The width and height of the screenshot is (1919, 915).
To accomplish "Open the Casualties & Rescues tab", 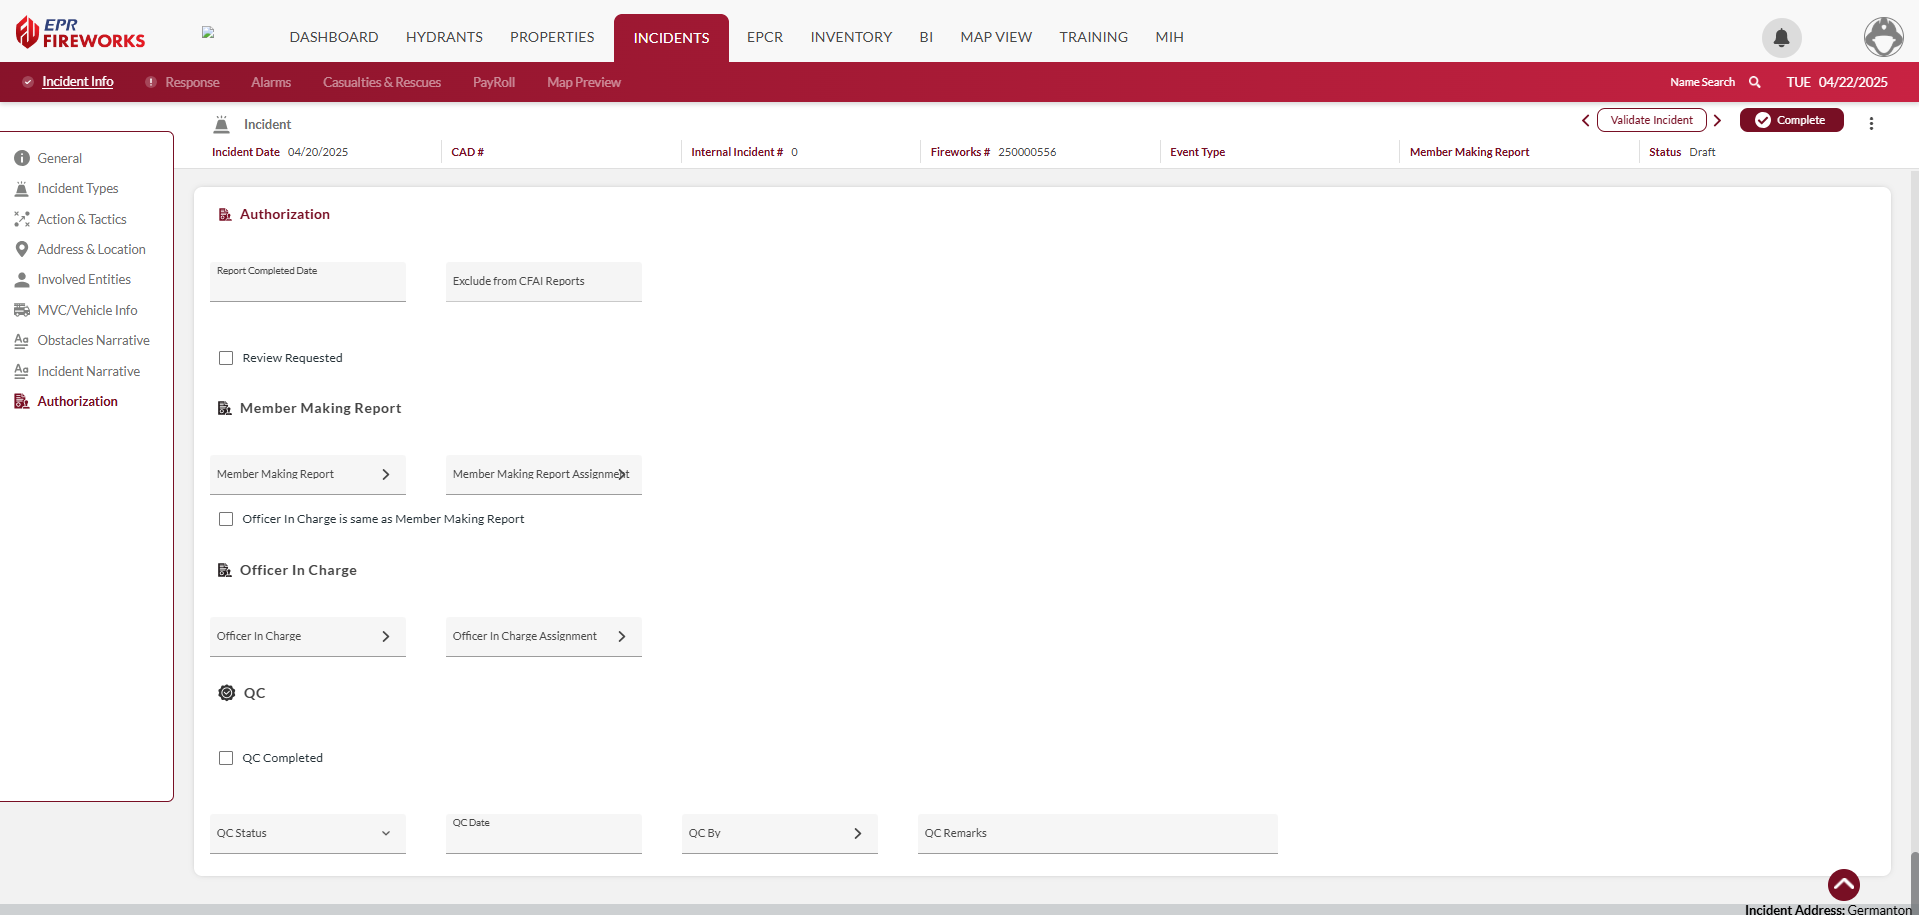I will 381,82.
